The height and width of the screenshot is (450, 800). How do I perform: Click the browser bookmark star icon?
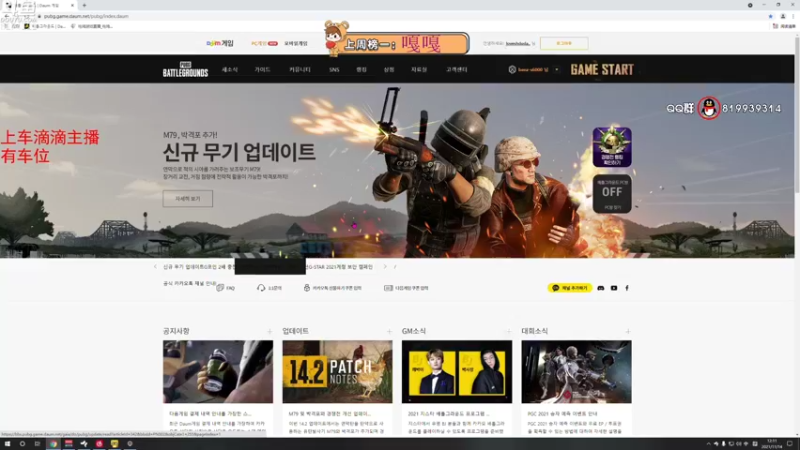[x=770, y=16]
